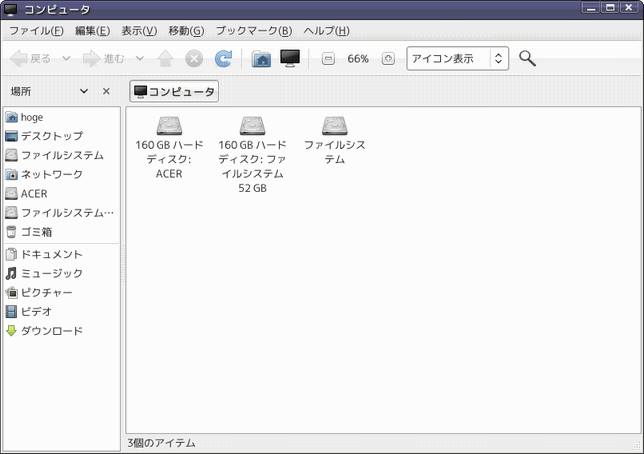Open the アイコン表示 view mode dropdown

pyautogui.click(x=458, y=59)
